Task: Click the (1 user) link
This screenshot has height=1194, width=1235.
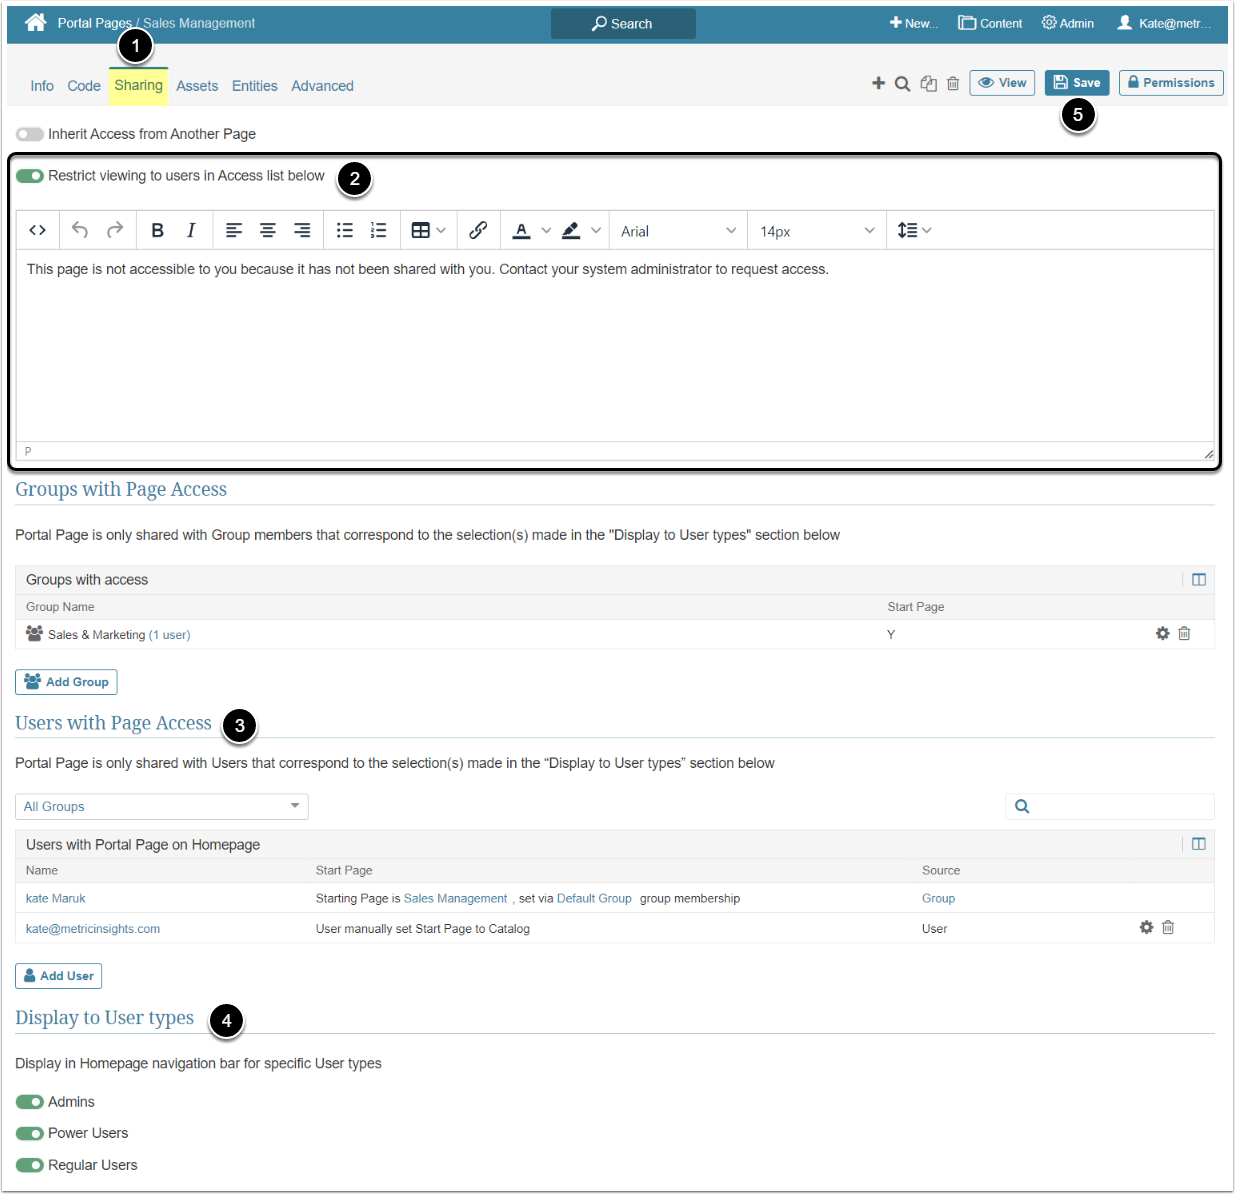Action: click(170, 635)
